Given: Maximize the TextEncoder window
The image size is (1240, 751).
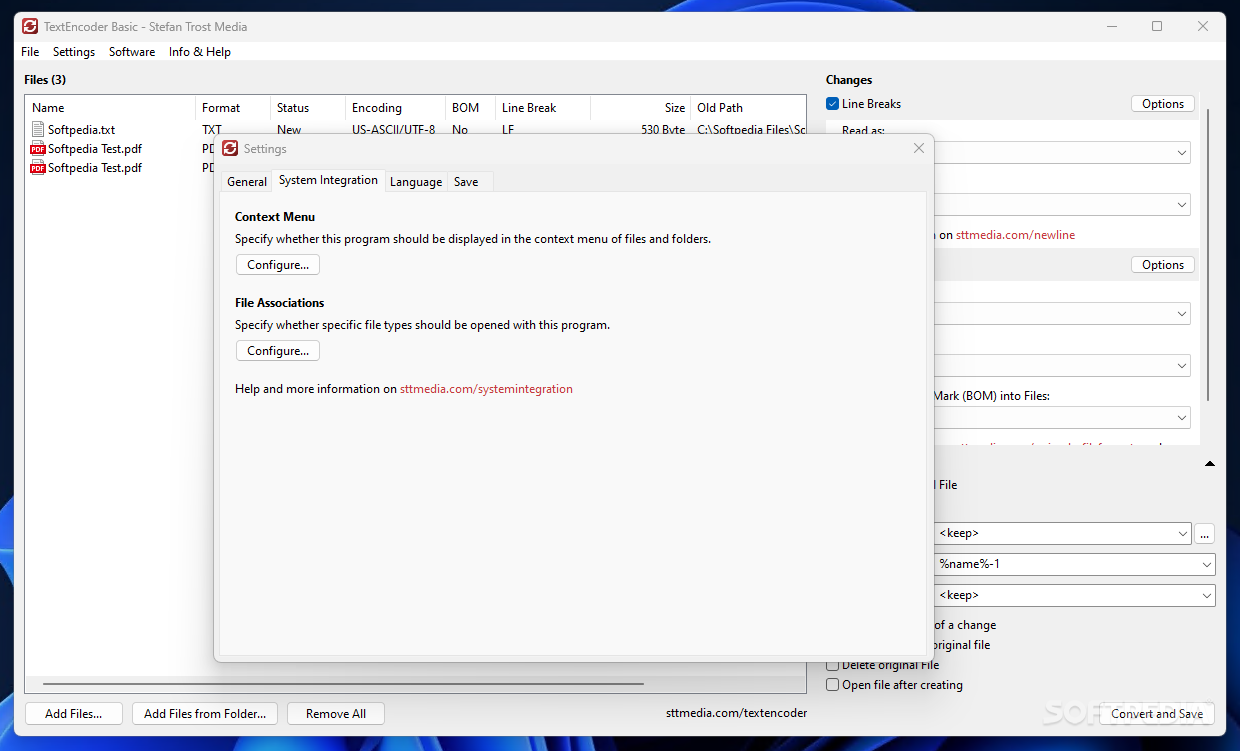Looking at the screenshot, I should (x=1157, y=26).
